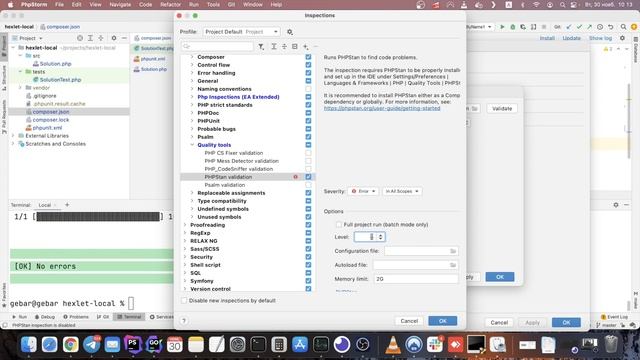Screen dimensions: 640x360
Task: Open the Navigate menu
Action: pos(120,4)
